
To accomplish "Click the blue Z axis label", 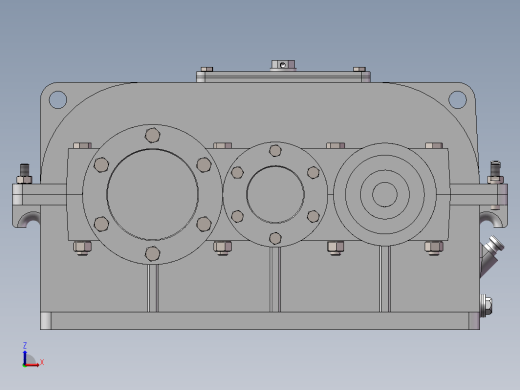I will [x=25, y=345].
